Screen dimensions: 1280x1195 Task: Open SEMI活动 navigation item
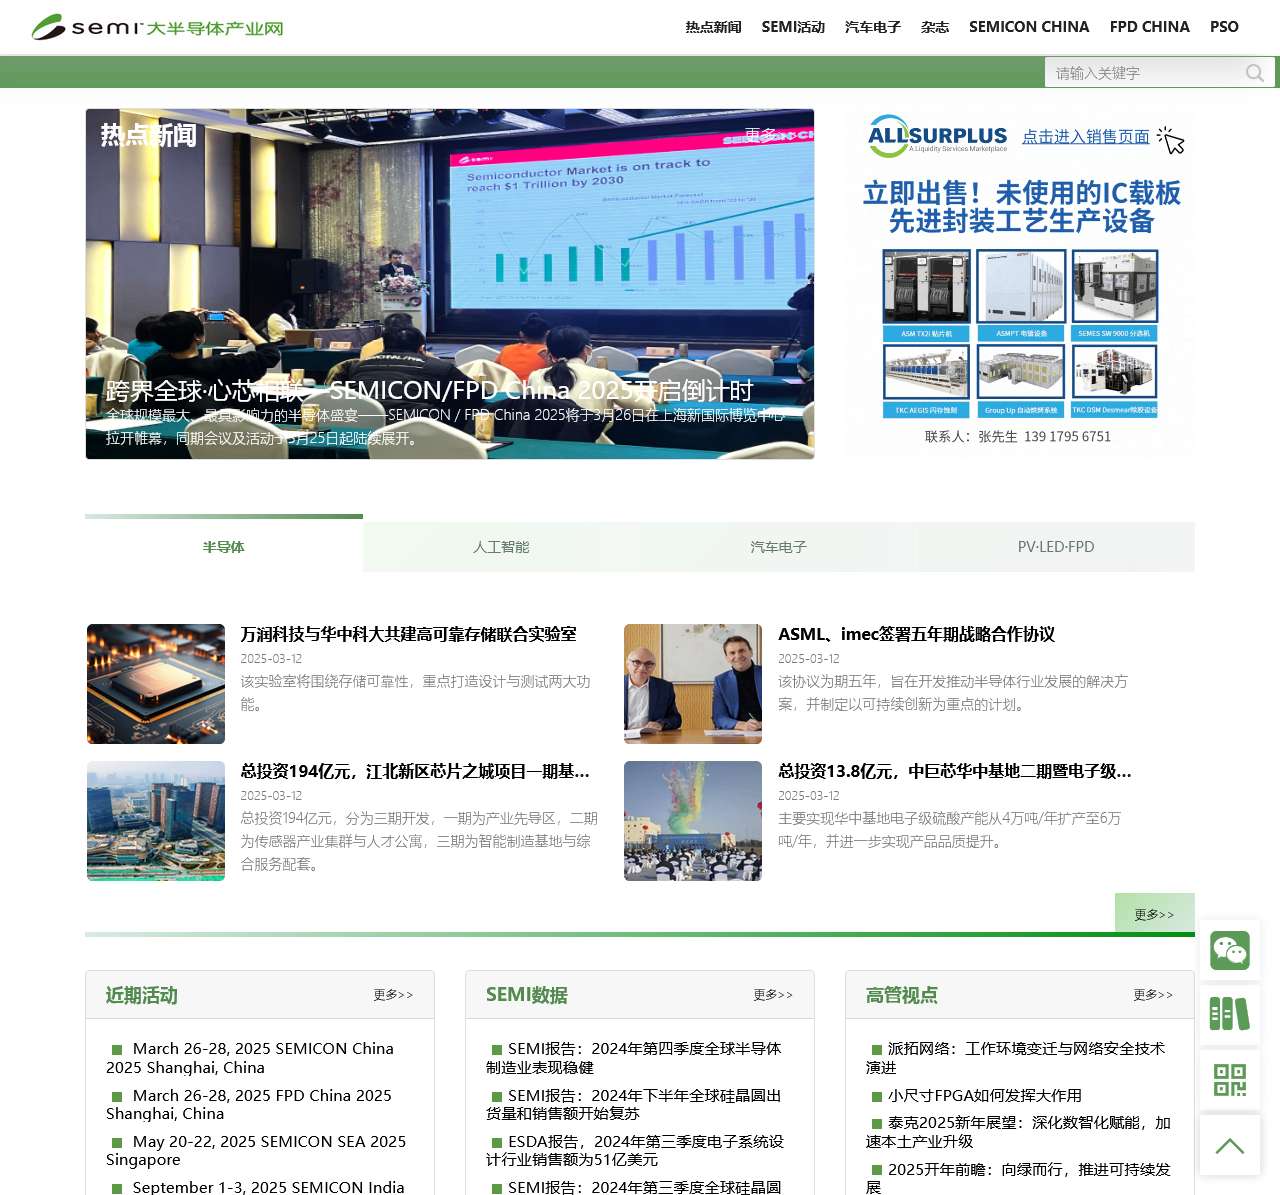(x=793, y=27)
